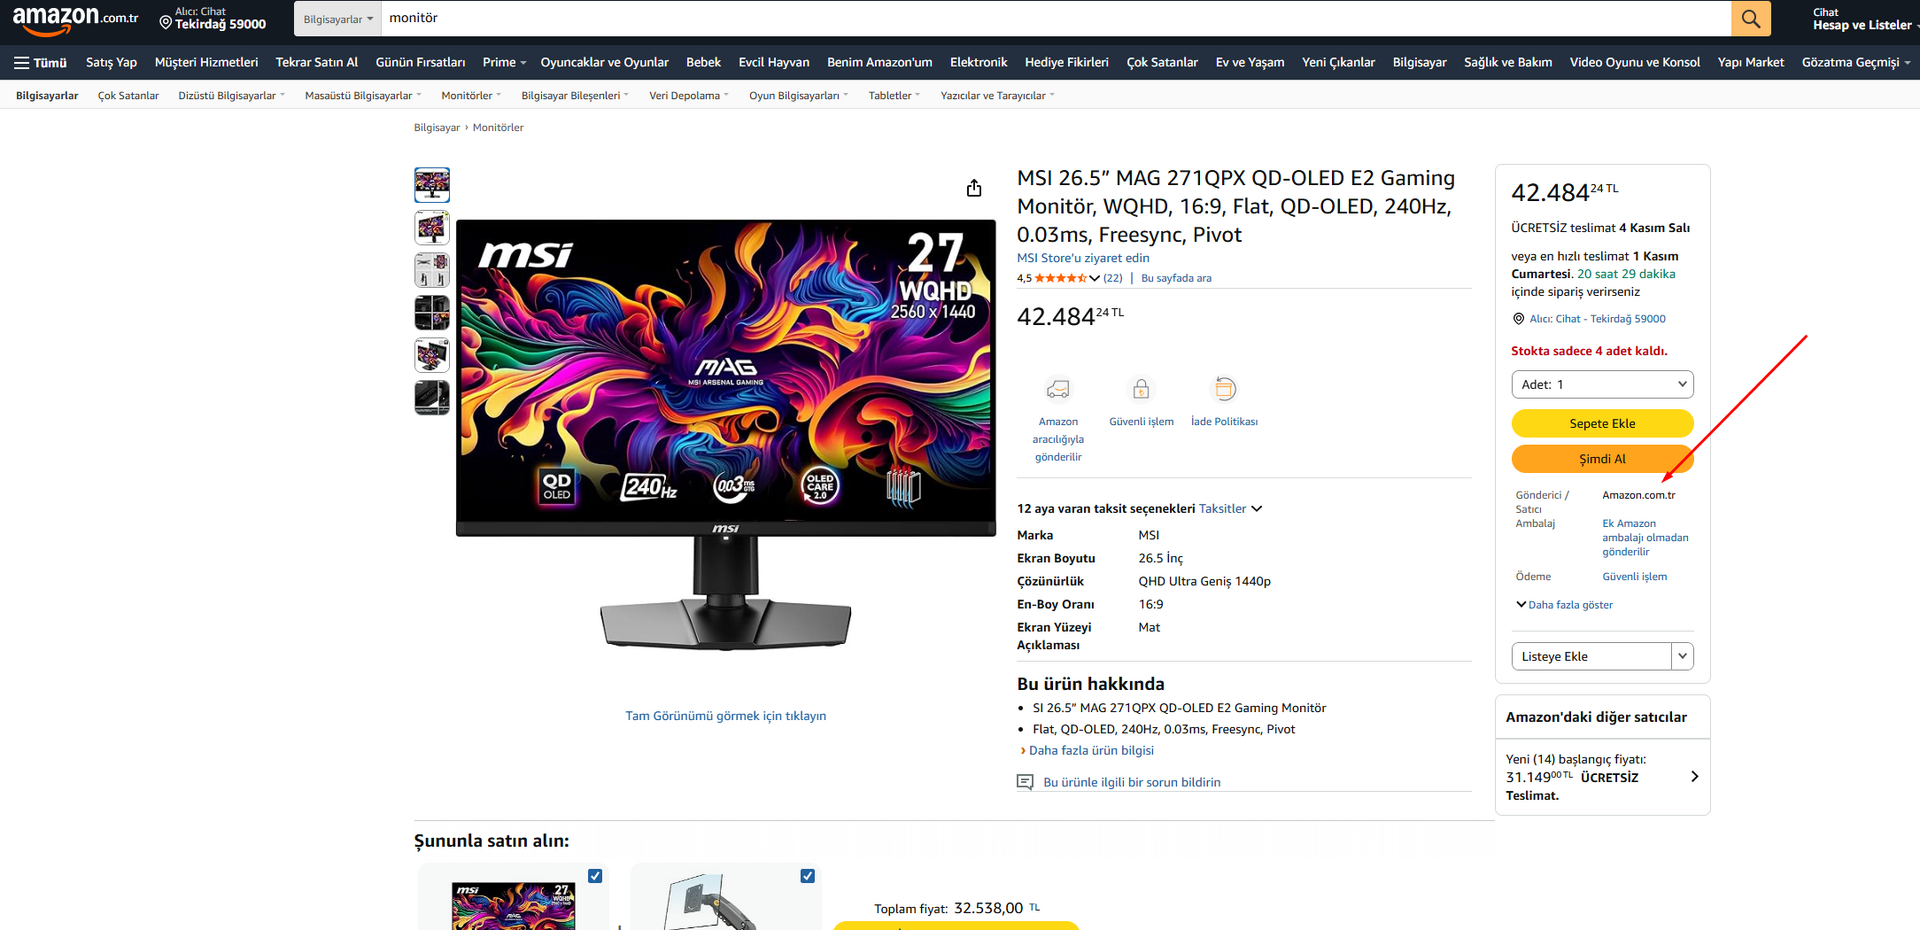Open Yazıcılar ve Tarayıcılar submenu

coord(997,96)
